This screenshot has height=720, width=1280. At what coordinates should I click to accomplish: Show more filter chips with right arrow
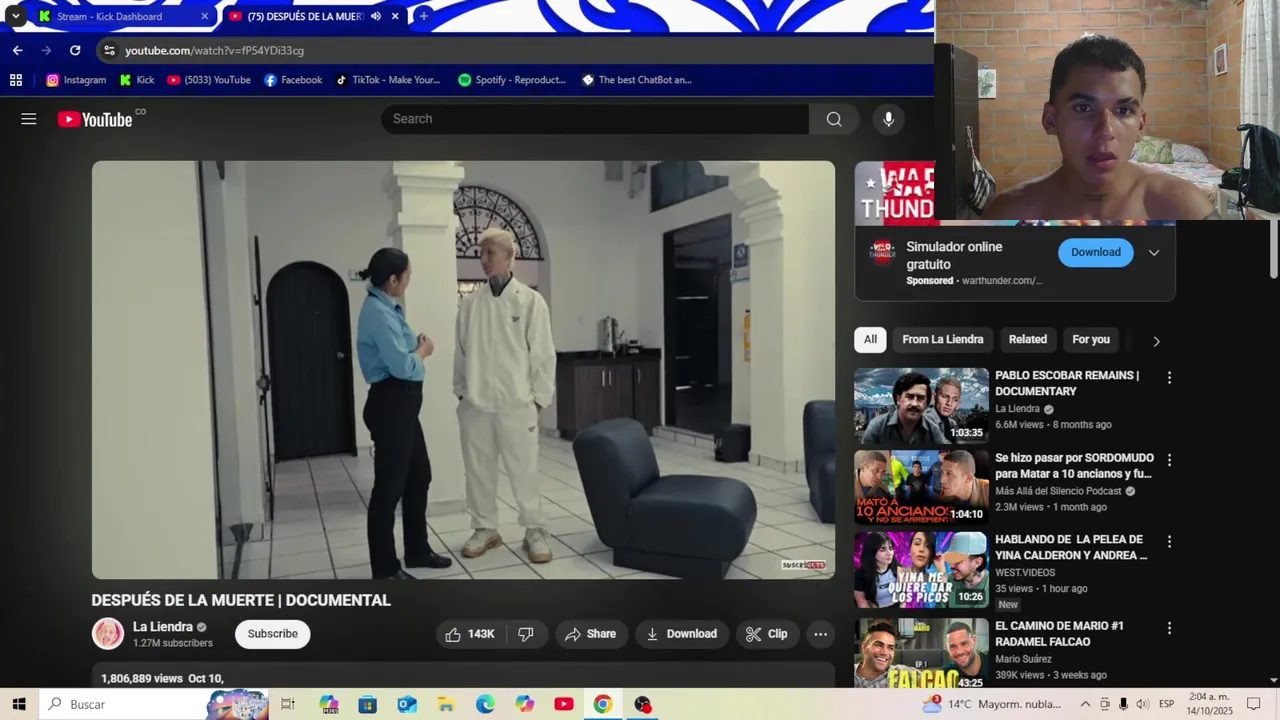[1156, 341]
